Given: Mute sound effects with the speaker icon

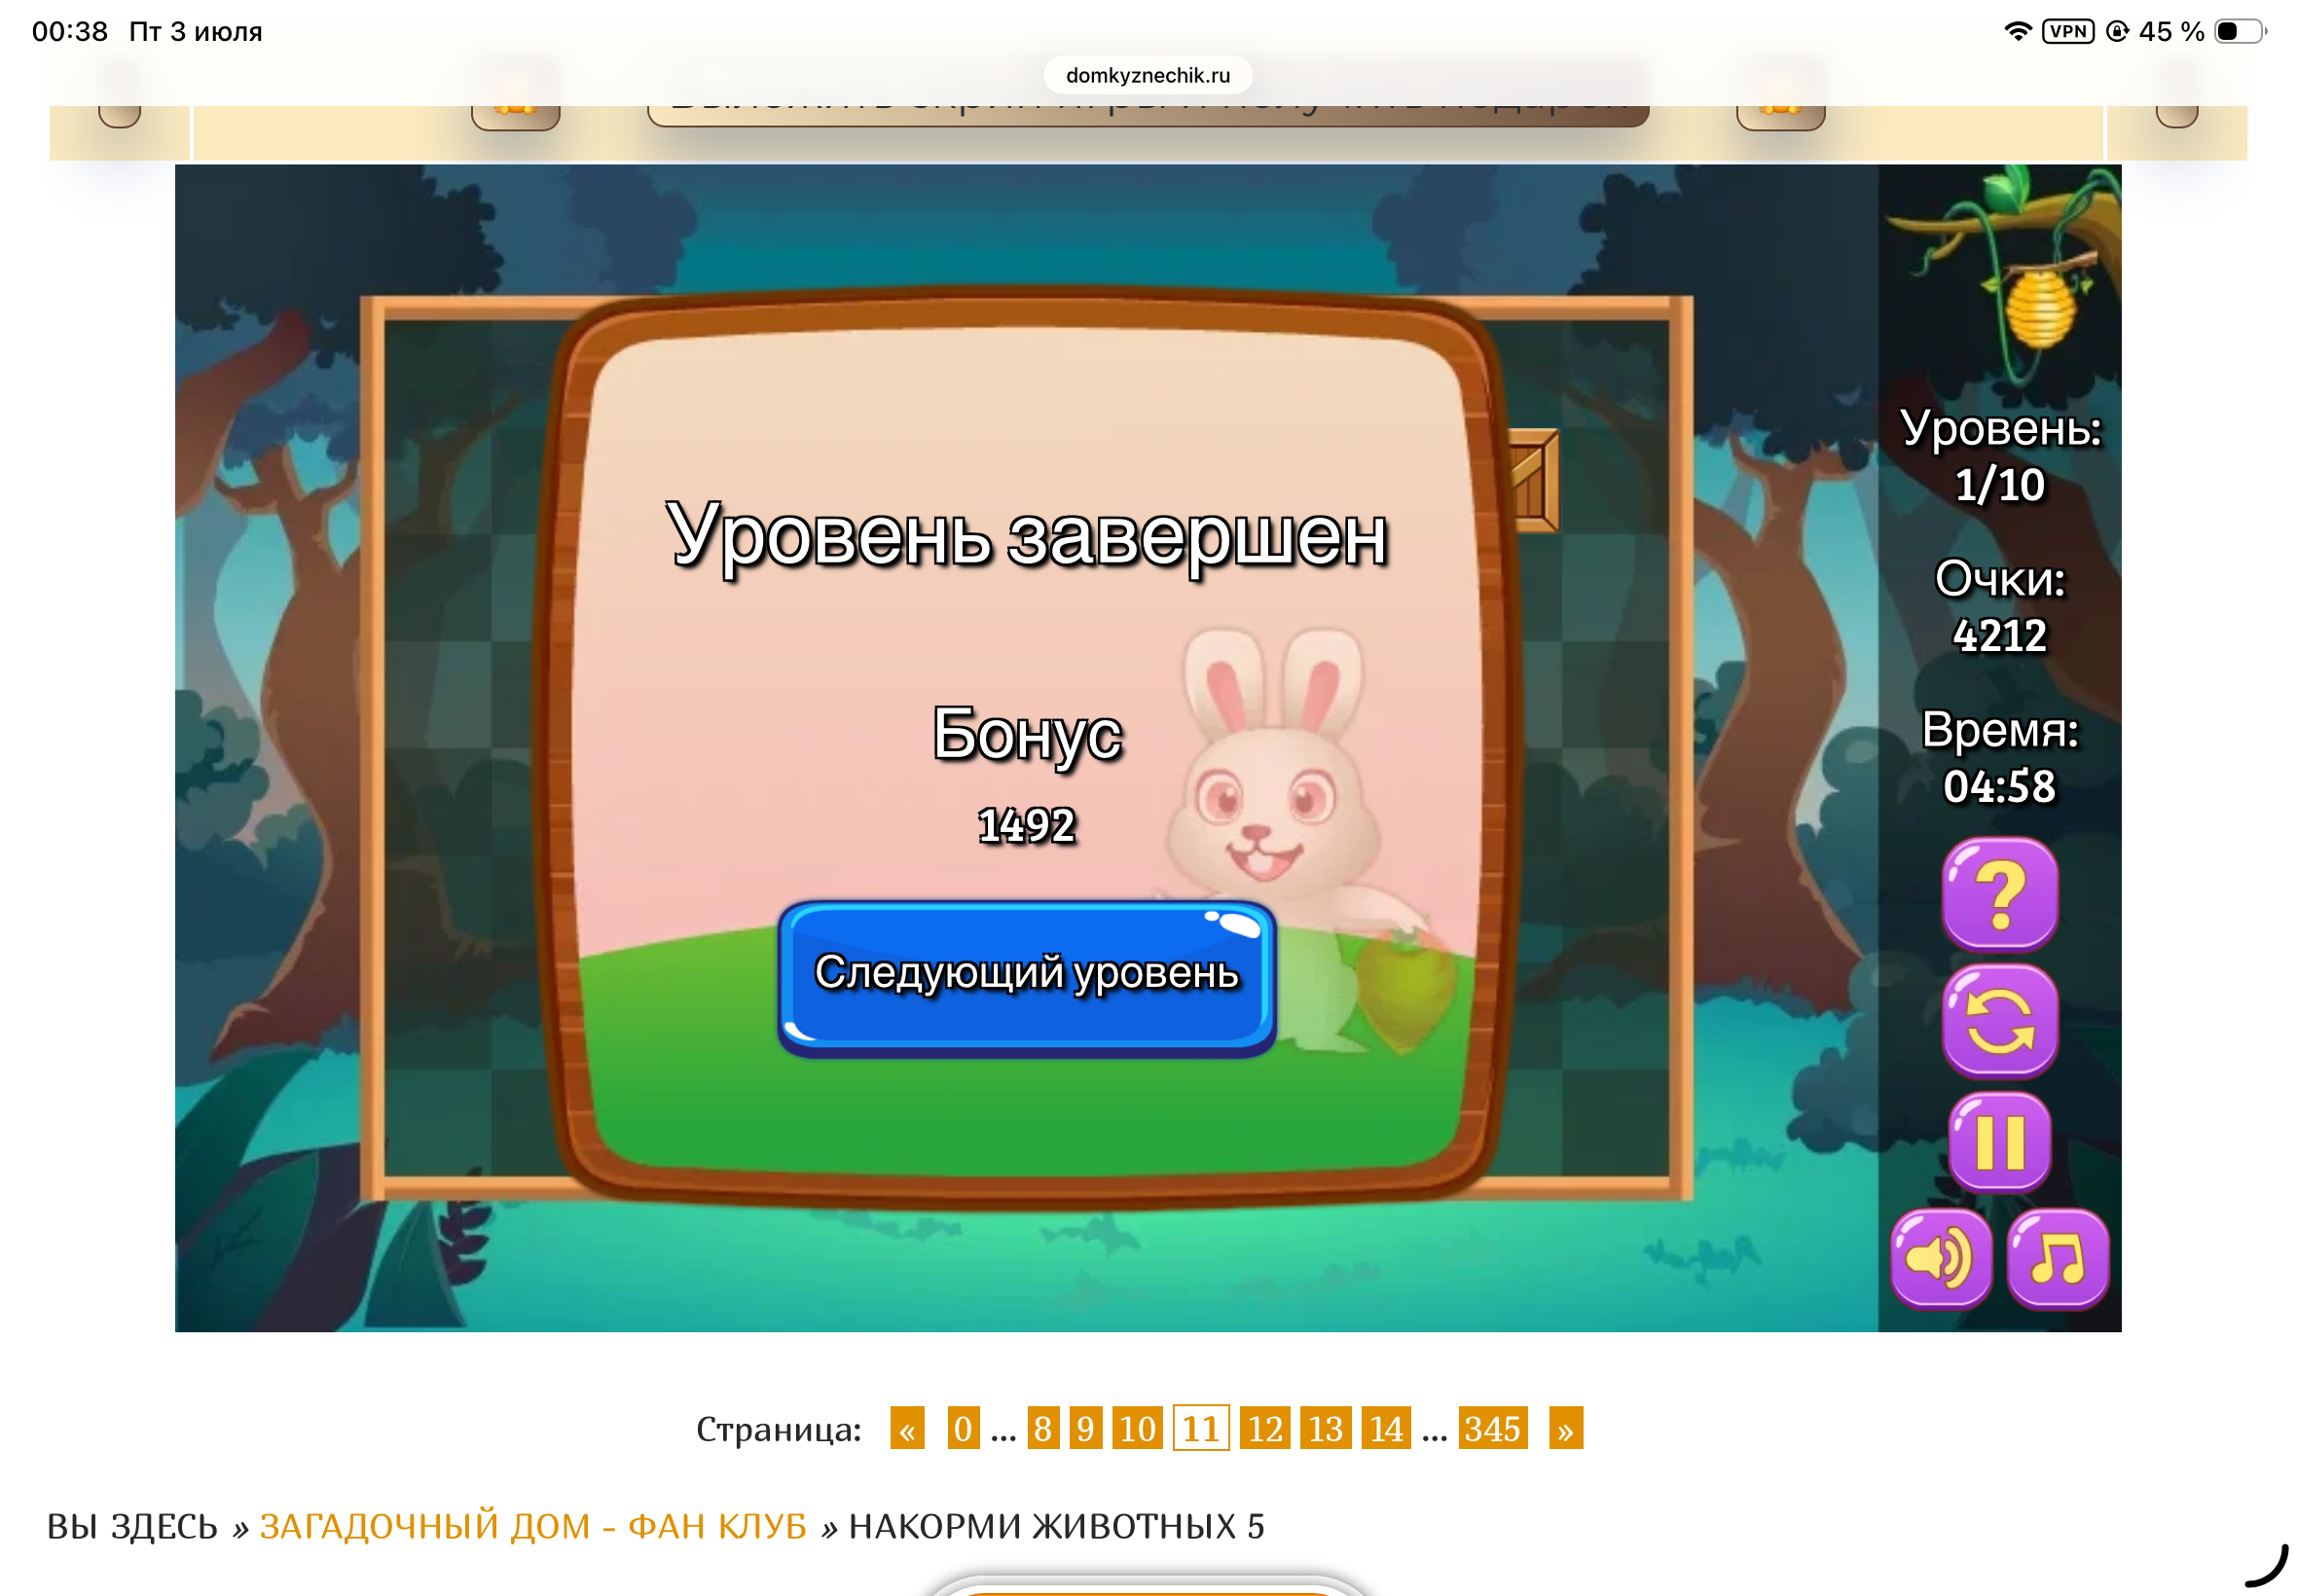Looking at the screenshot, I should [x=1940, y=1258].
